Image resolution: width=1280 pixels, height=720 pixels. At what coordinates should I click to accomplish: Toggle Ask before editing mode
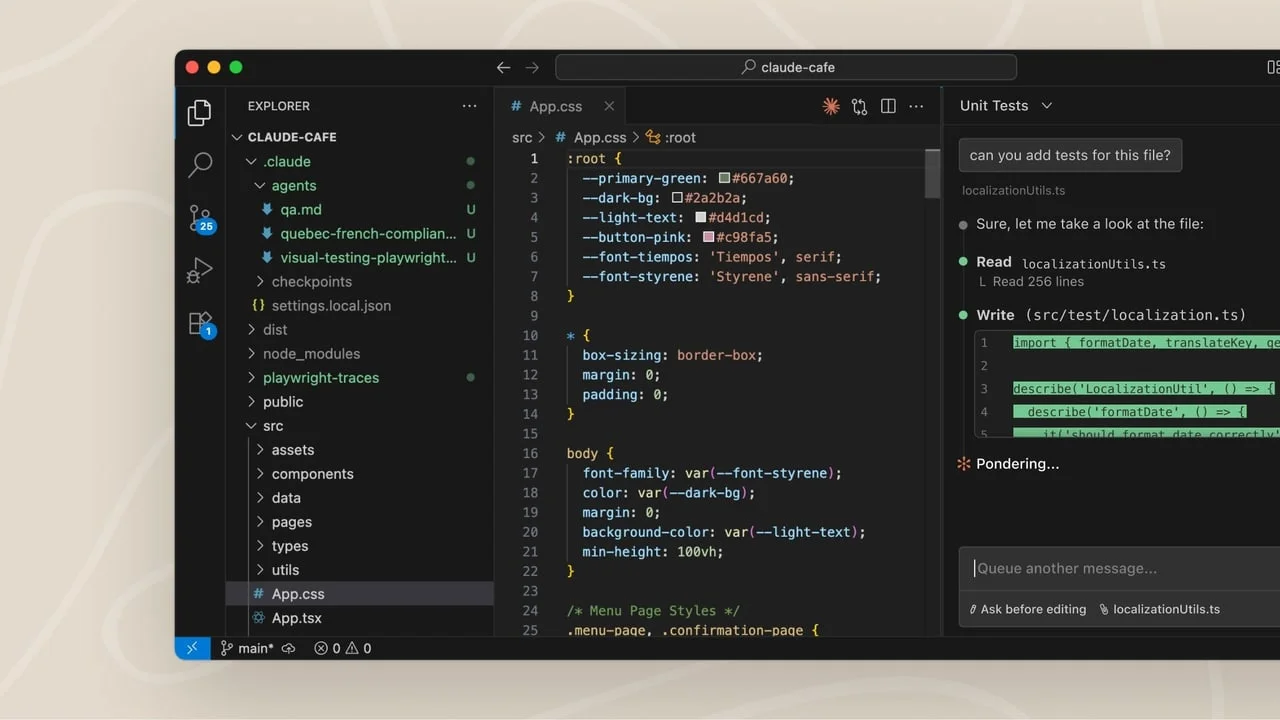tap(1027, 609)
